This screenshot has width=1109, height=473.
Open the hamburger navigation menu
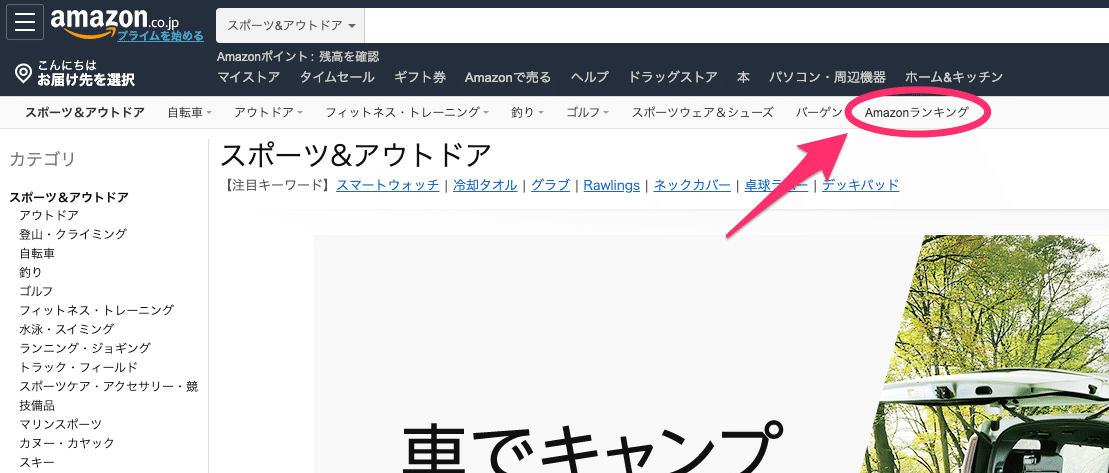[25, 22]
